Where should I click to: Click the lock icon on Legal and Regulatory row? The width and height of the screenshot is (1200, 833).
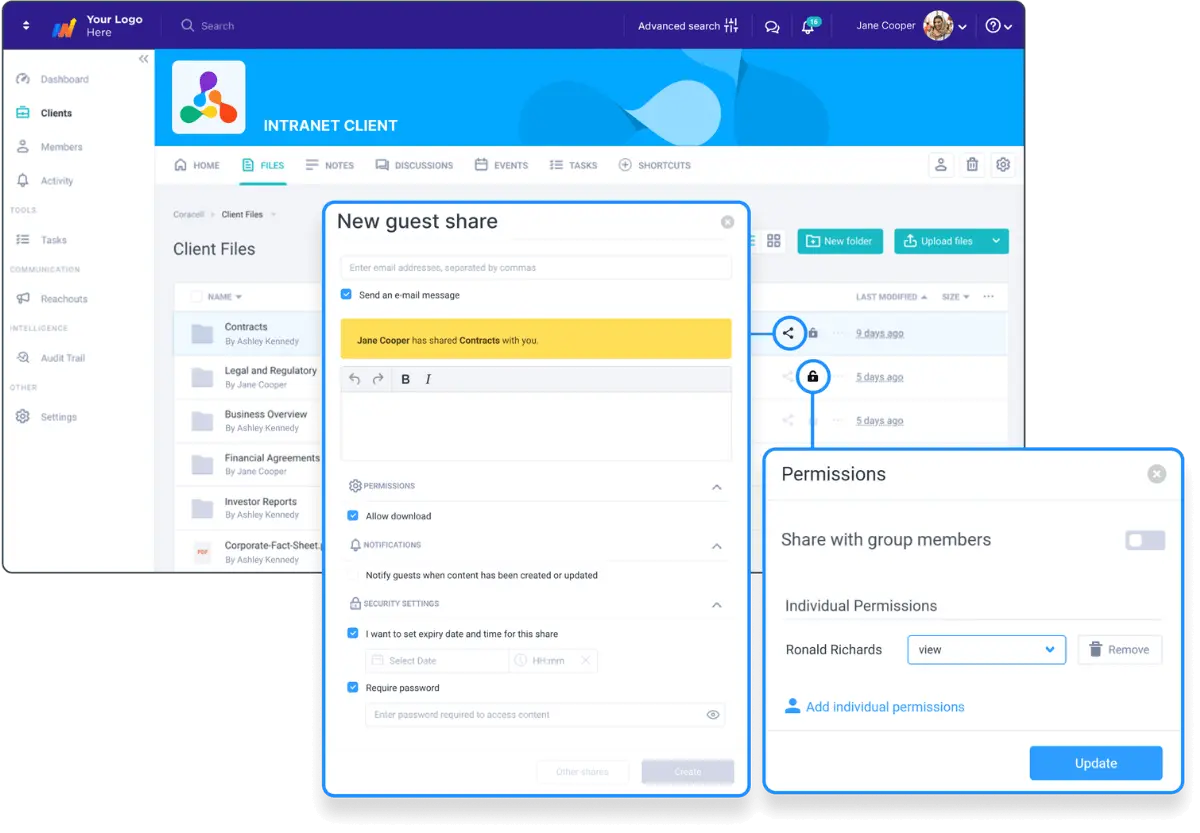(813, 376)
